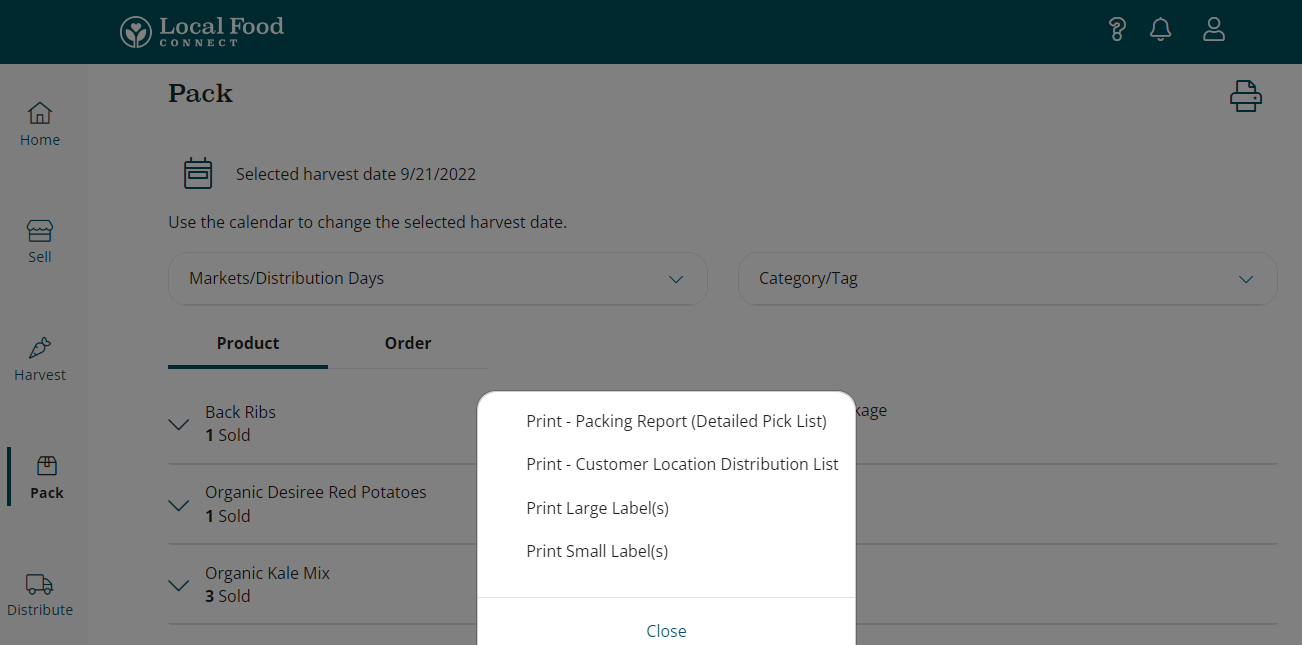Switch to the Order tab
Screen dimensions: 1302x645
tap(408, 343)
